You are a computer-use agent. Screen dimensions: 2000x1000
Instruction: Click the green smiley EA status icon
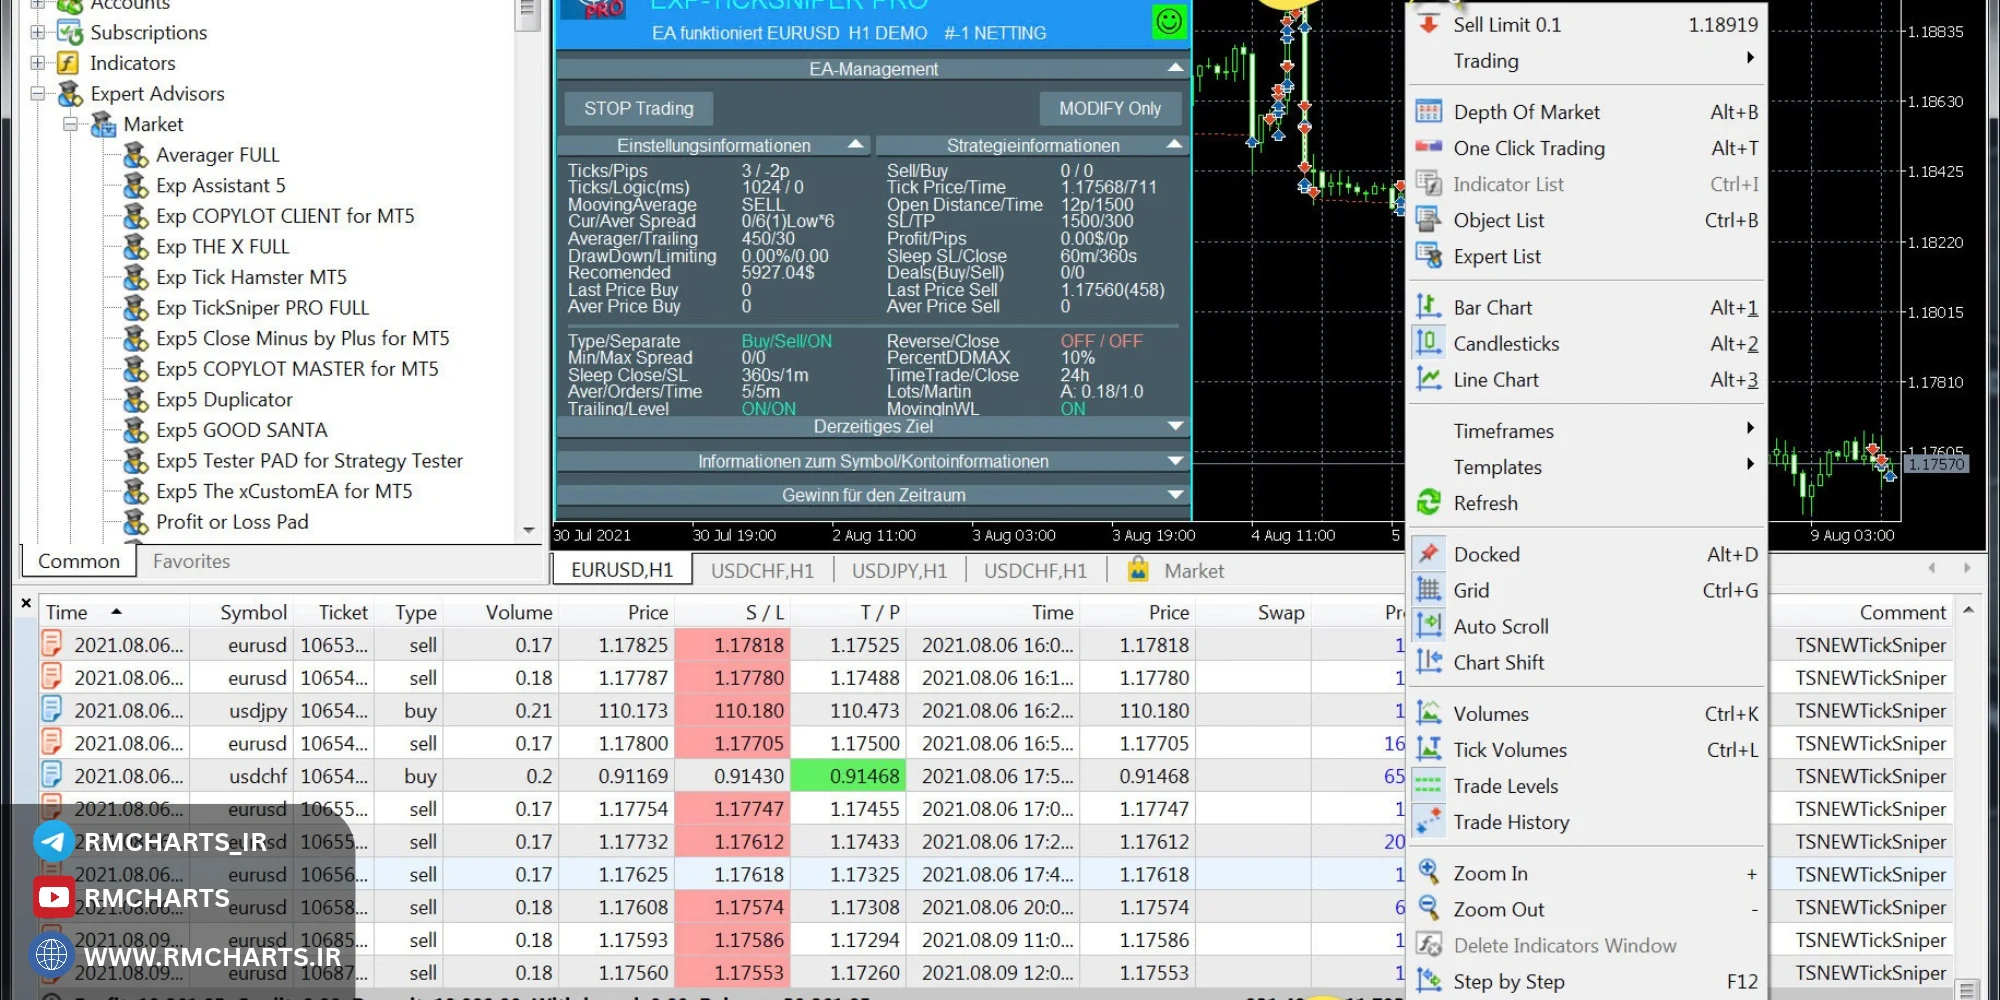(1169, 21)
